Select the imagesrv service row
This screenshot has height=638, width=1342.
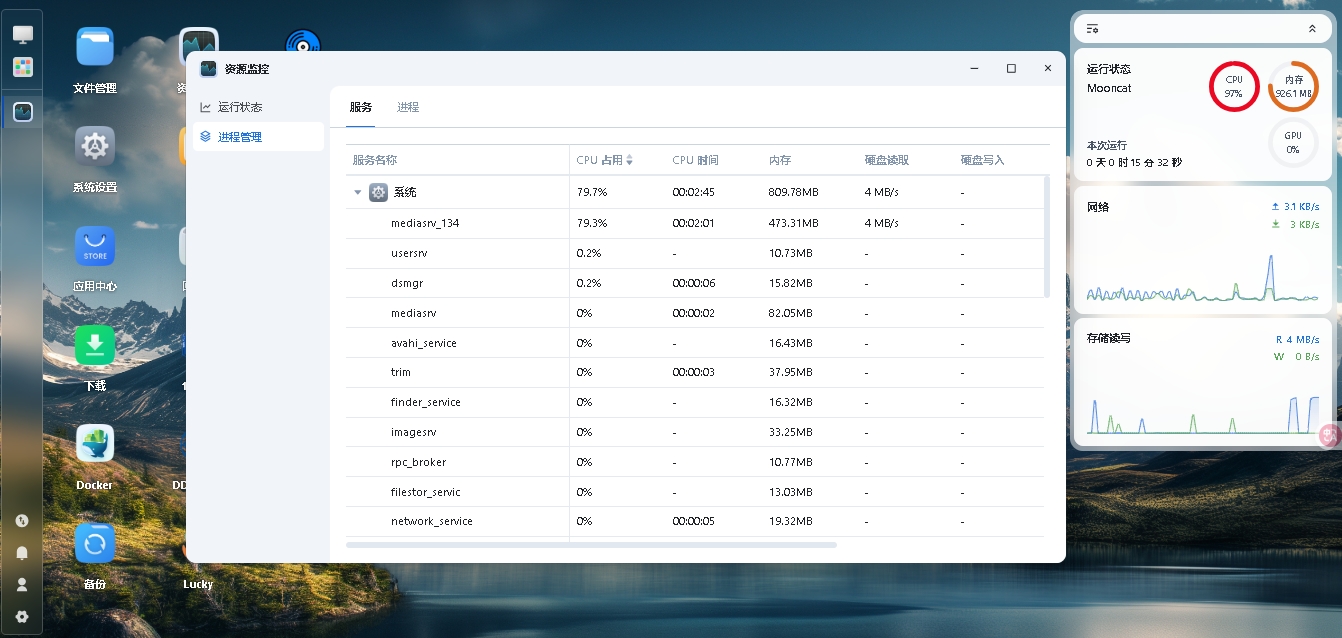tap(695, 432)
